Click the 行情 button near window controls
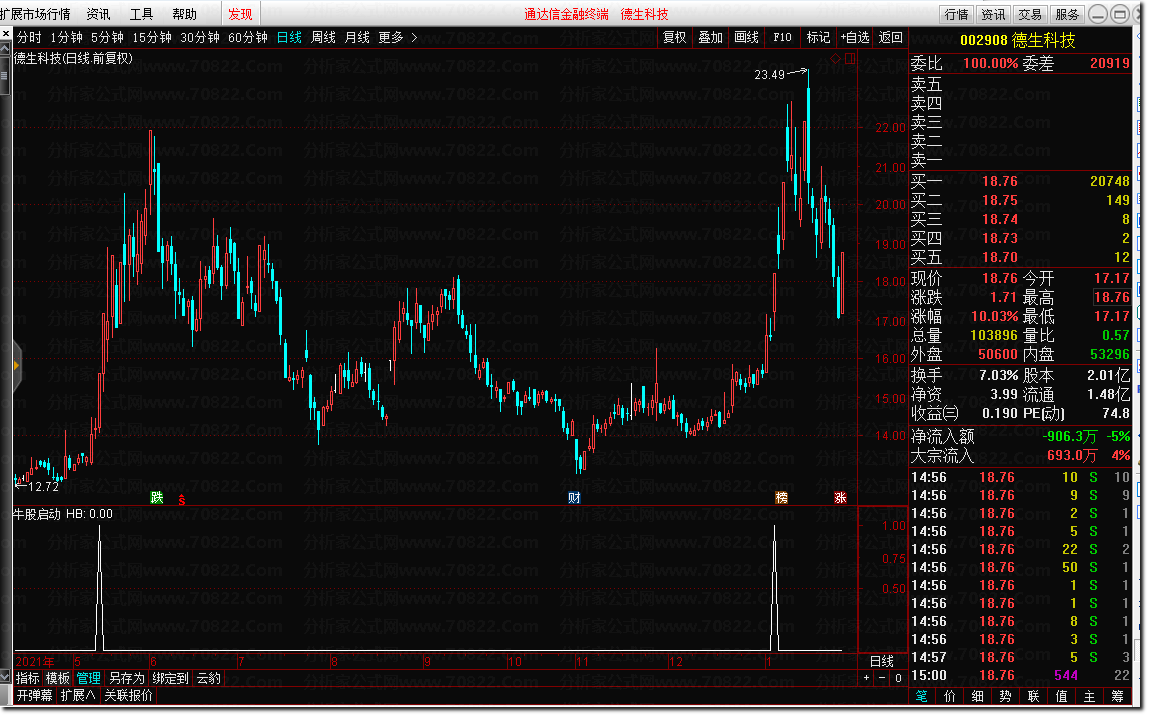This screenshot has width=1149, height=715. point(956,14)
